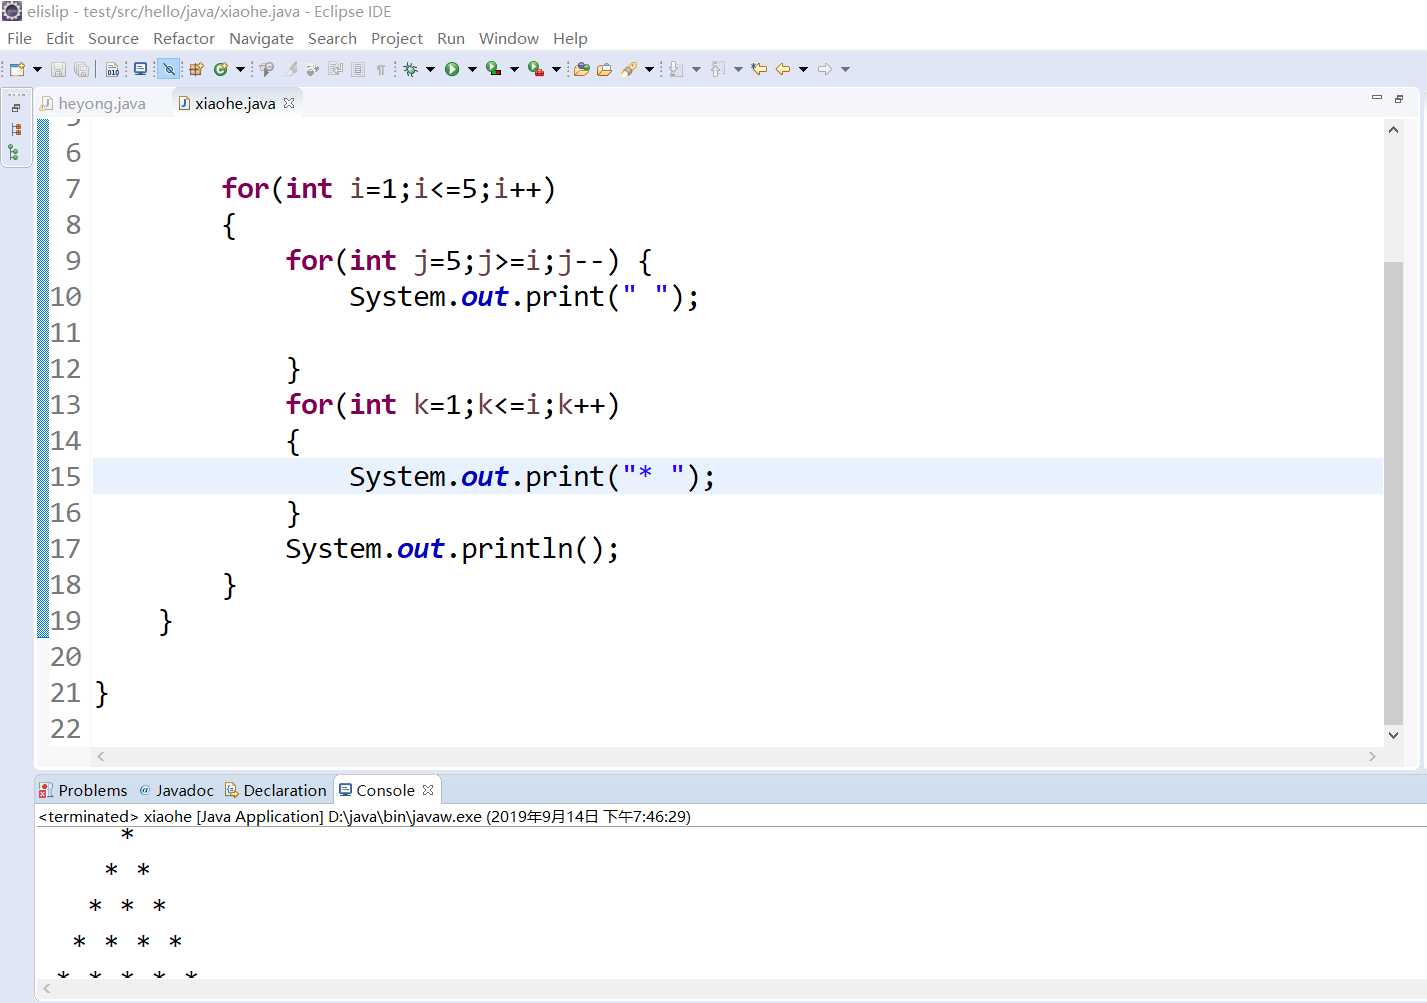Click the editor scroll down arrow
1427x1003 pixels.
(x=1393, y=735)
